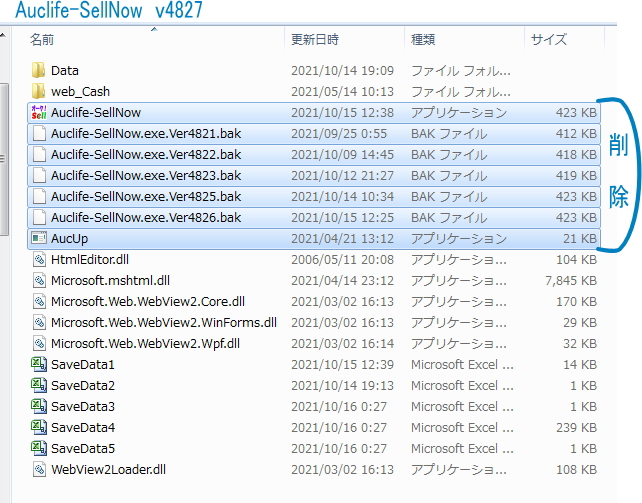Select the WebView2Loader.dll file name
Image resolution: width=642 pixels, height=503 pixels.
point(109,469)
